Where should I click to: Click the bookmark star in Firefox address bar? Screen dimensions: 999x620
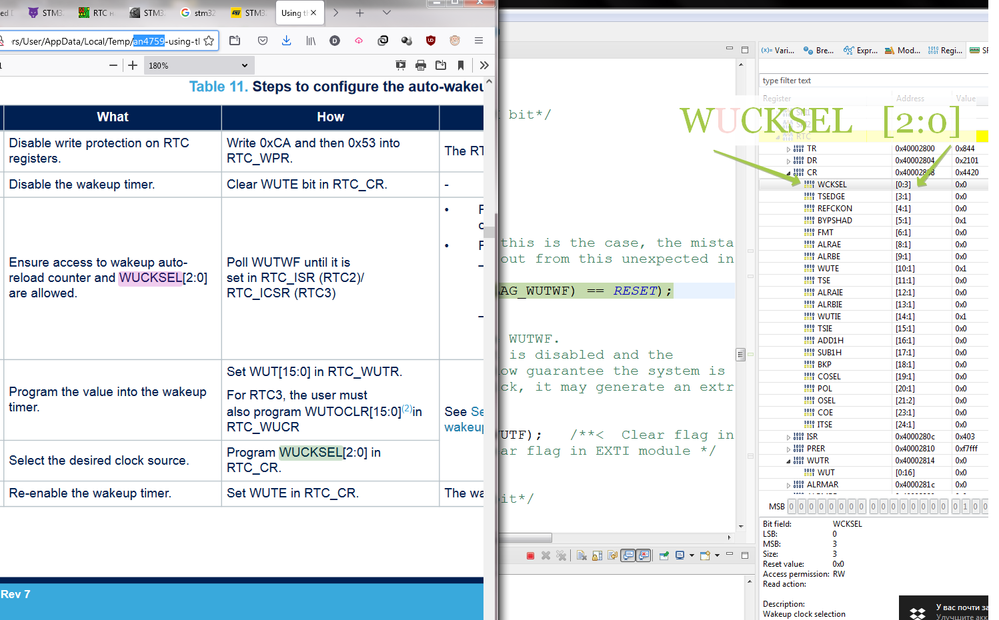(208, 41)
